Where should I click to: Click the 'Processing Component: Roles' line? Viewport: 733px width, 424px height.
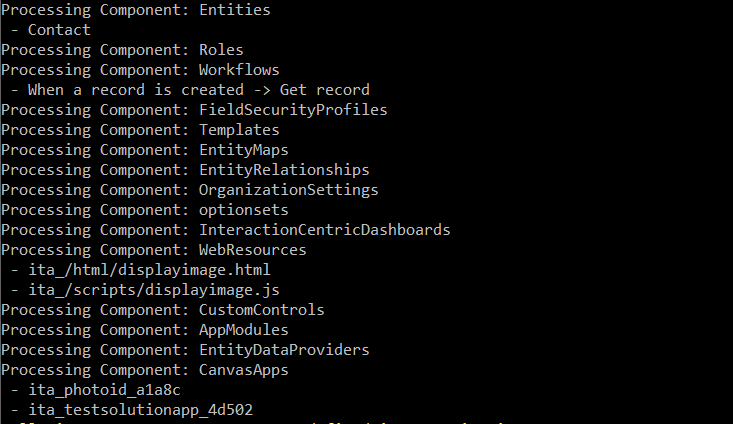[122, 50]
